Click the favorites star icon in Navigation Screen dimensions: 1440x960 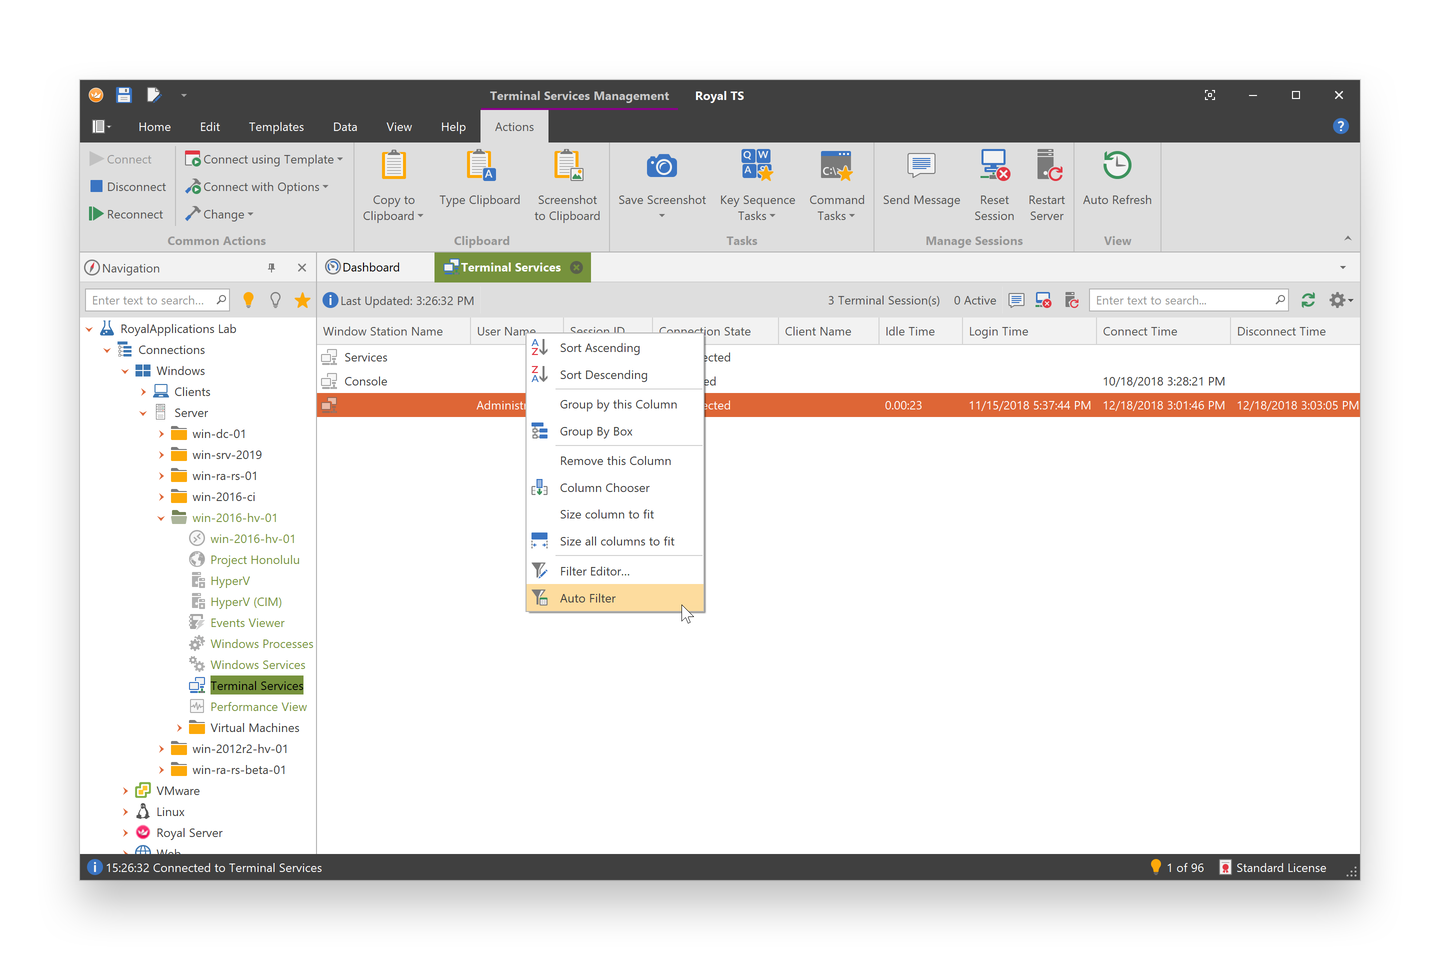click(302, 300)
